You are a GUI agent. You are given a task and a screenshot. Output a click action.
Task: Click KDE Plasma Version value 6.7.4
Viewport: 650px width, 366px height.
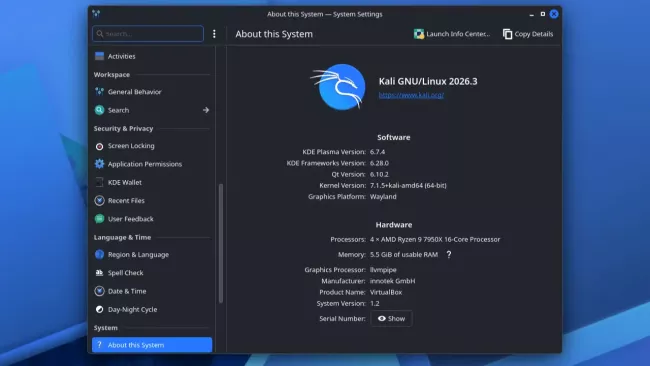click(377, 152)
